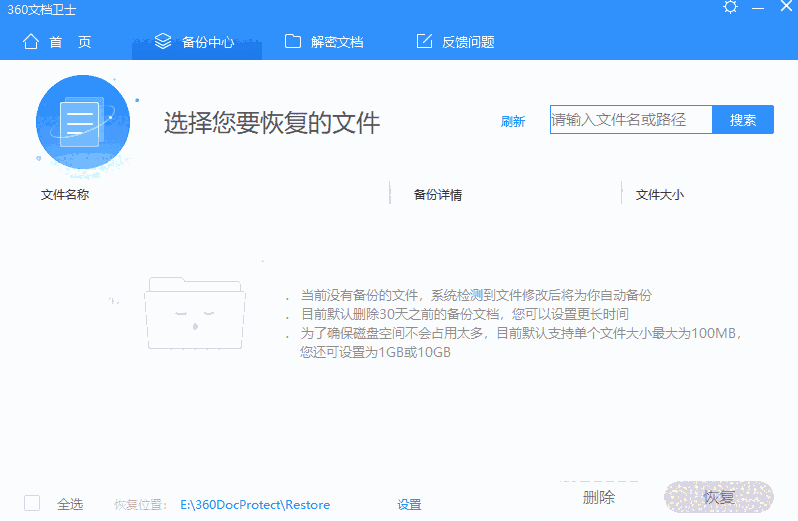Viewport: 798px width, 521px height.
Task: Click the blue document logo image
Action: coord(83,122)
